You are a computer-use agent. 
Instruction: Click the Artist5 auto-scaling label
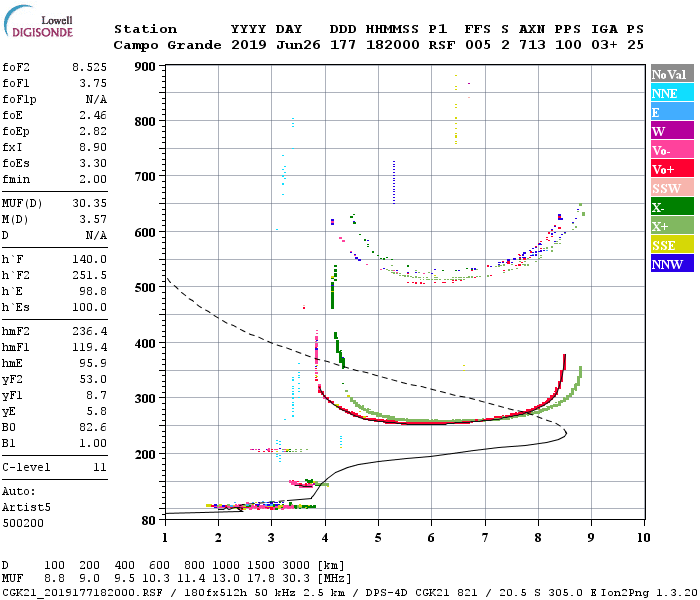[26, 508]
